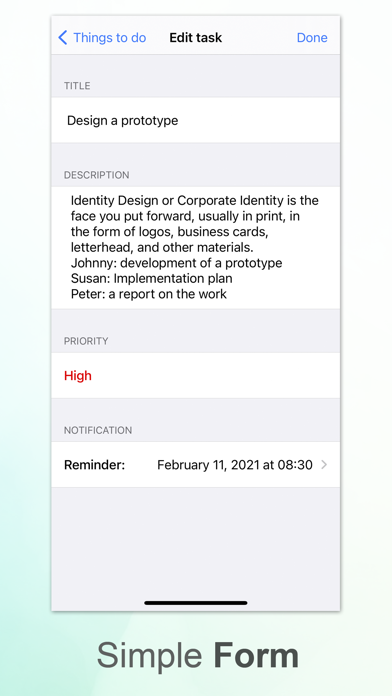Click the Edit task header title

coord(196,38)
